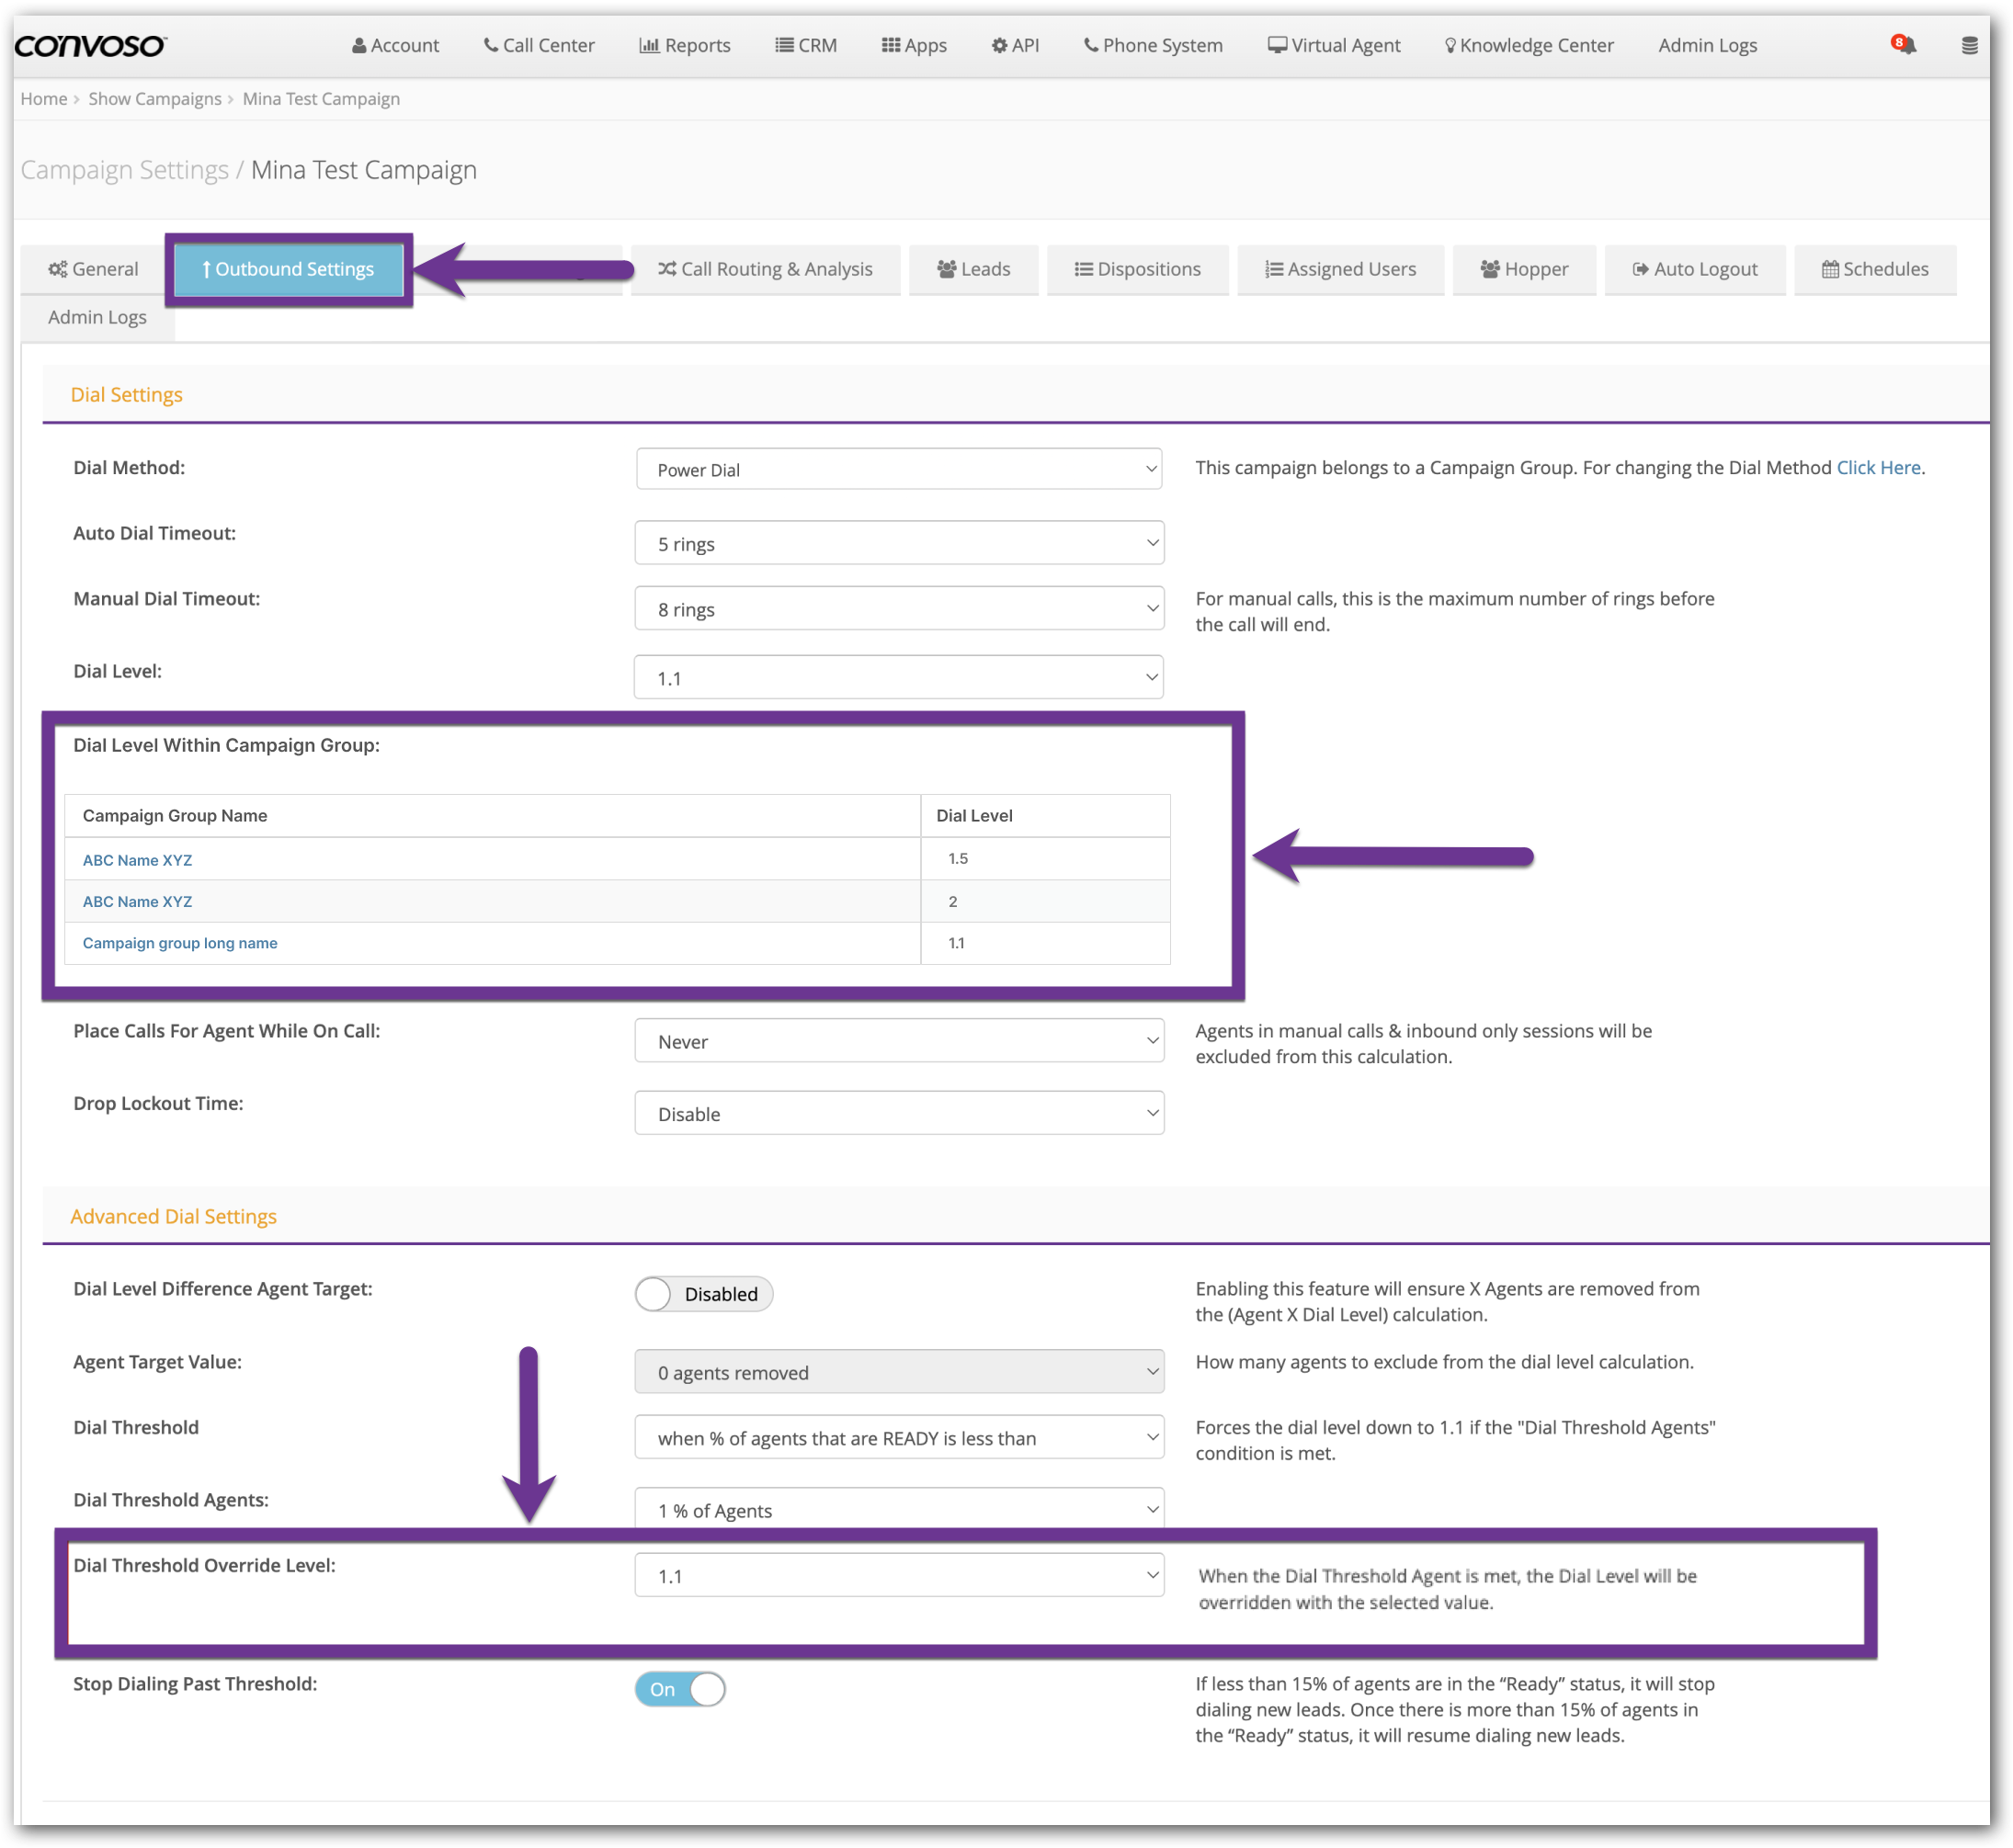Click Mina Test Campaign breadcrumb
The image size is (2013, 1848).
pos(321,99)
